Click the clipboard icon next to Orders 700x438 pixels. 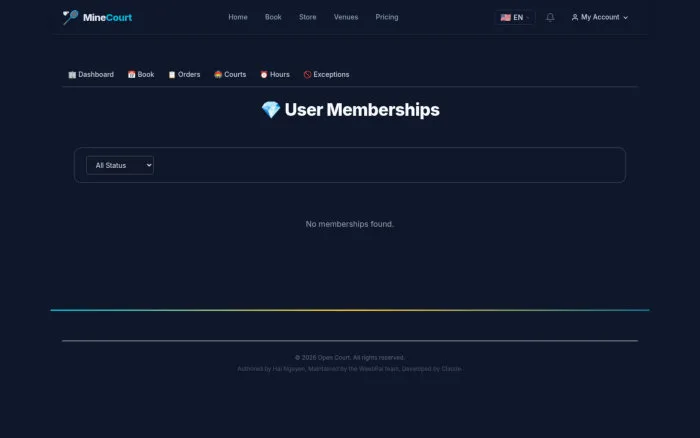pos(172,75)
